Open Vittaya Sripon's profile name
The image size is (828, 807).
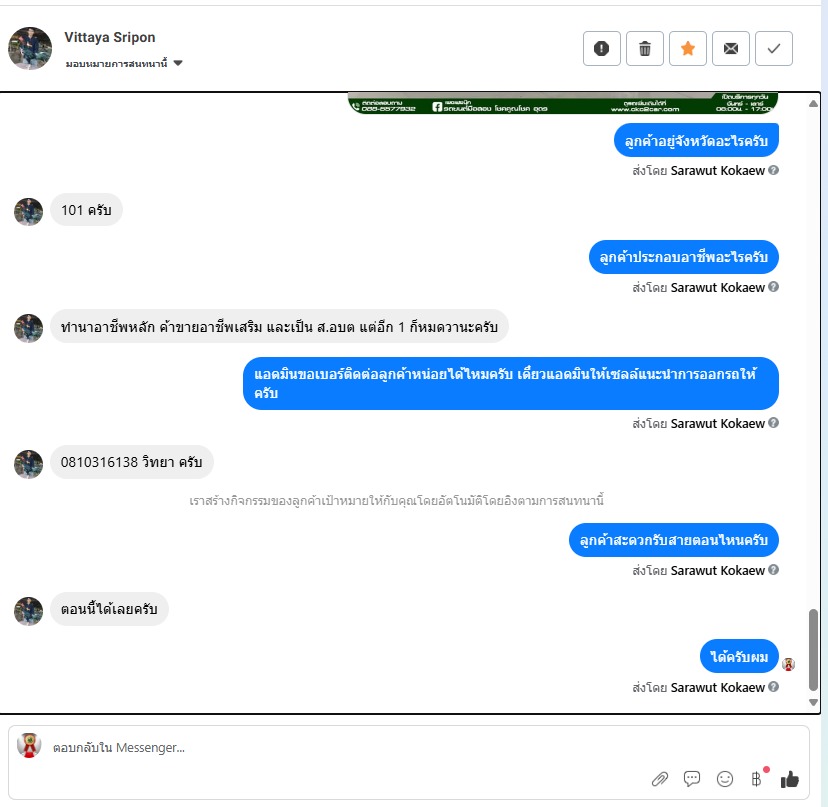point(110,37)
